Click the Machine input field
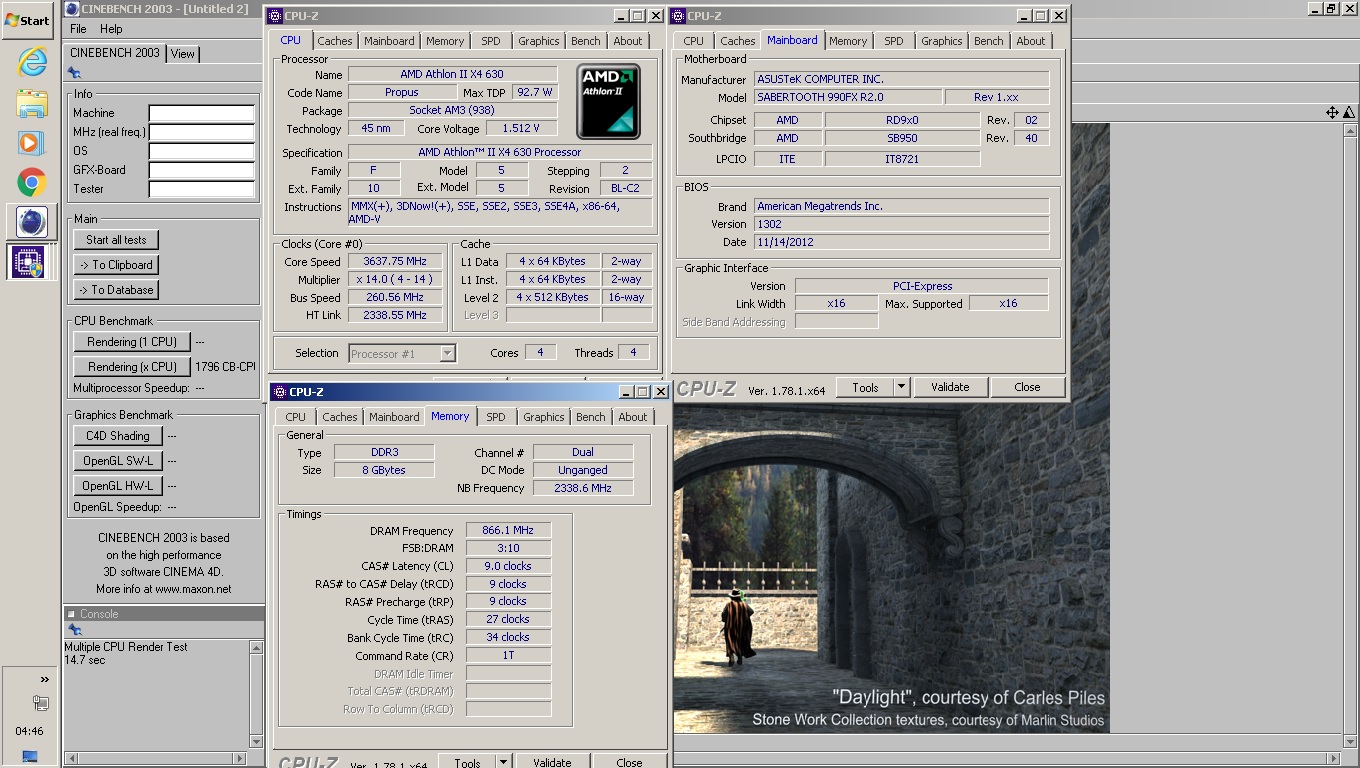 (201, 113)
